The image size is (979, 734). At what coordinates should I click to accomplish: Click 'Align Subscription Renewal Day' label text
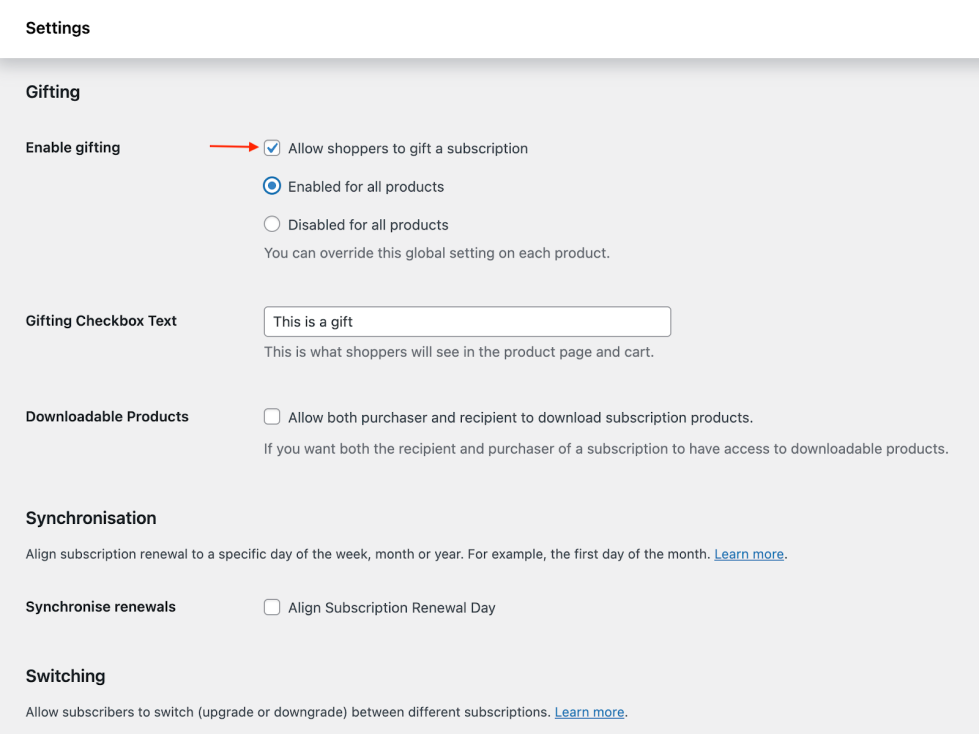[391, 608]
